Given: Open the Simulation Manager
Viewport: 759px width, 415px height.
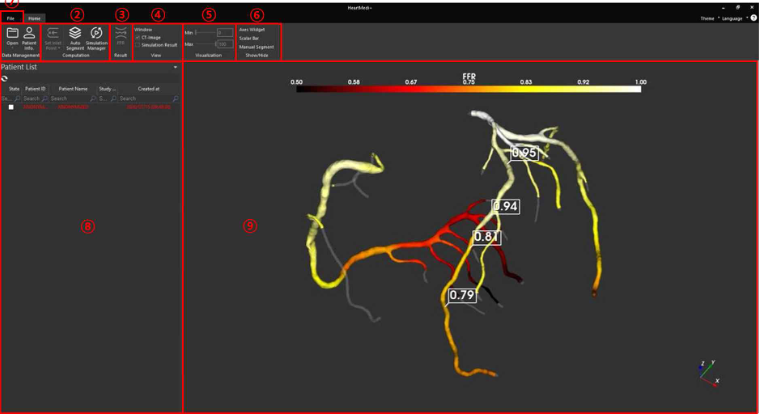Looking at the screenshot, I should click(97, 35).
